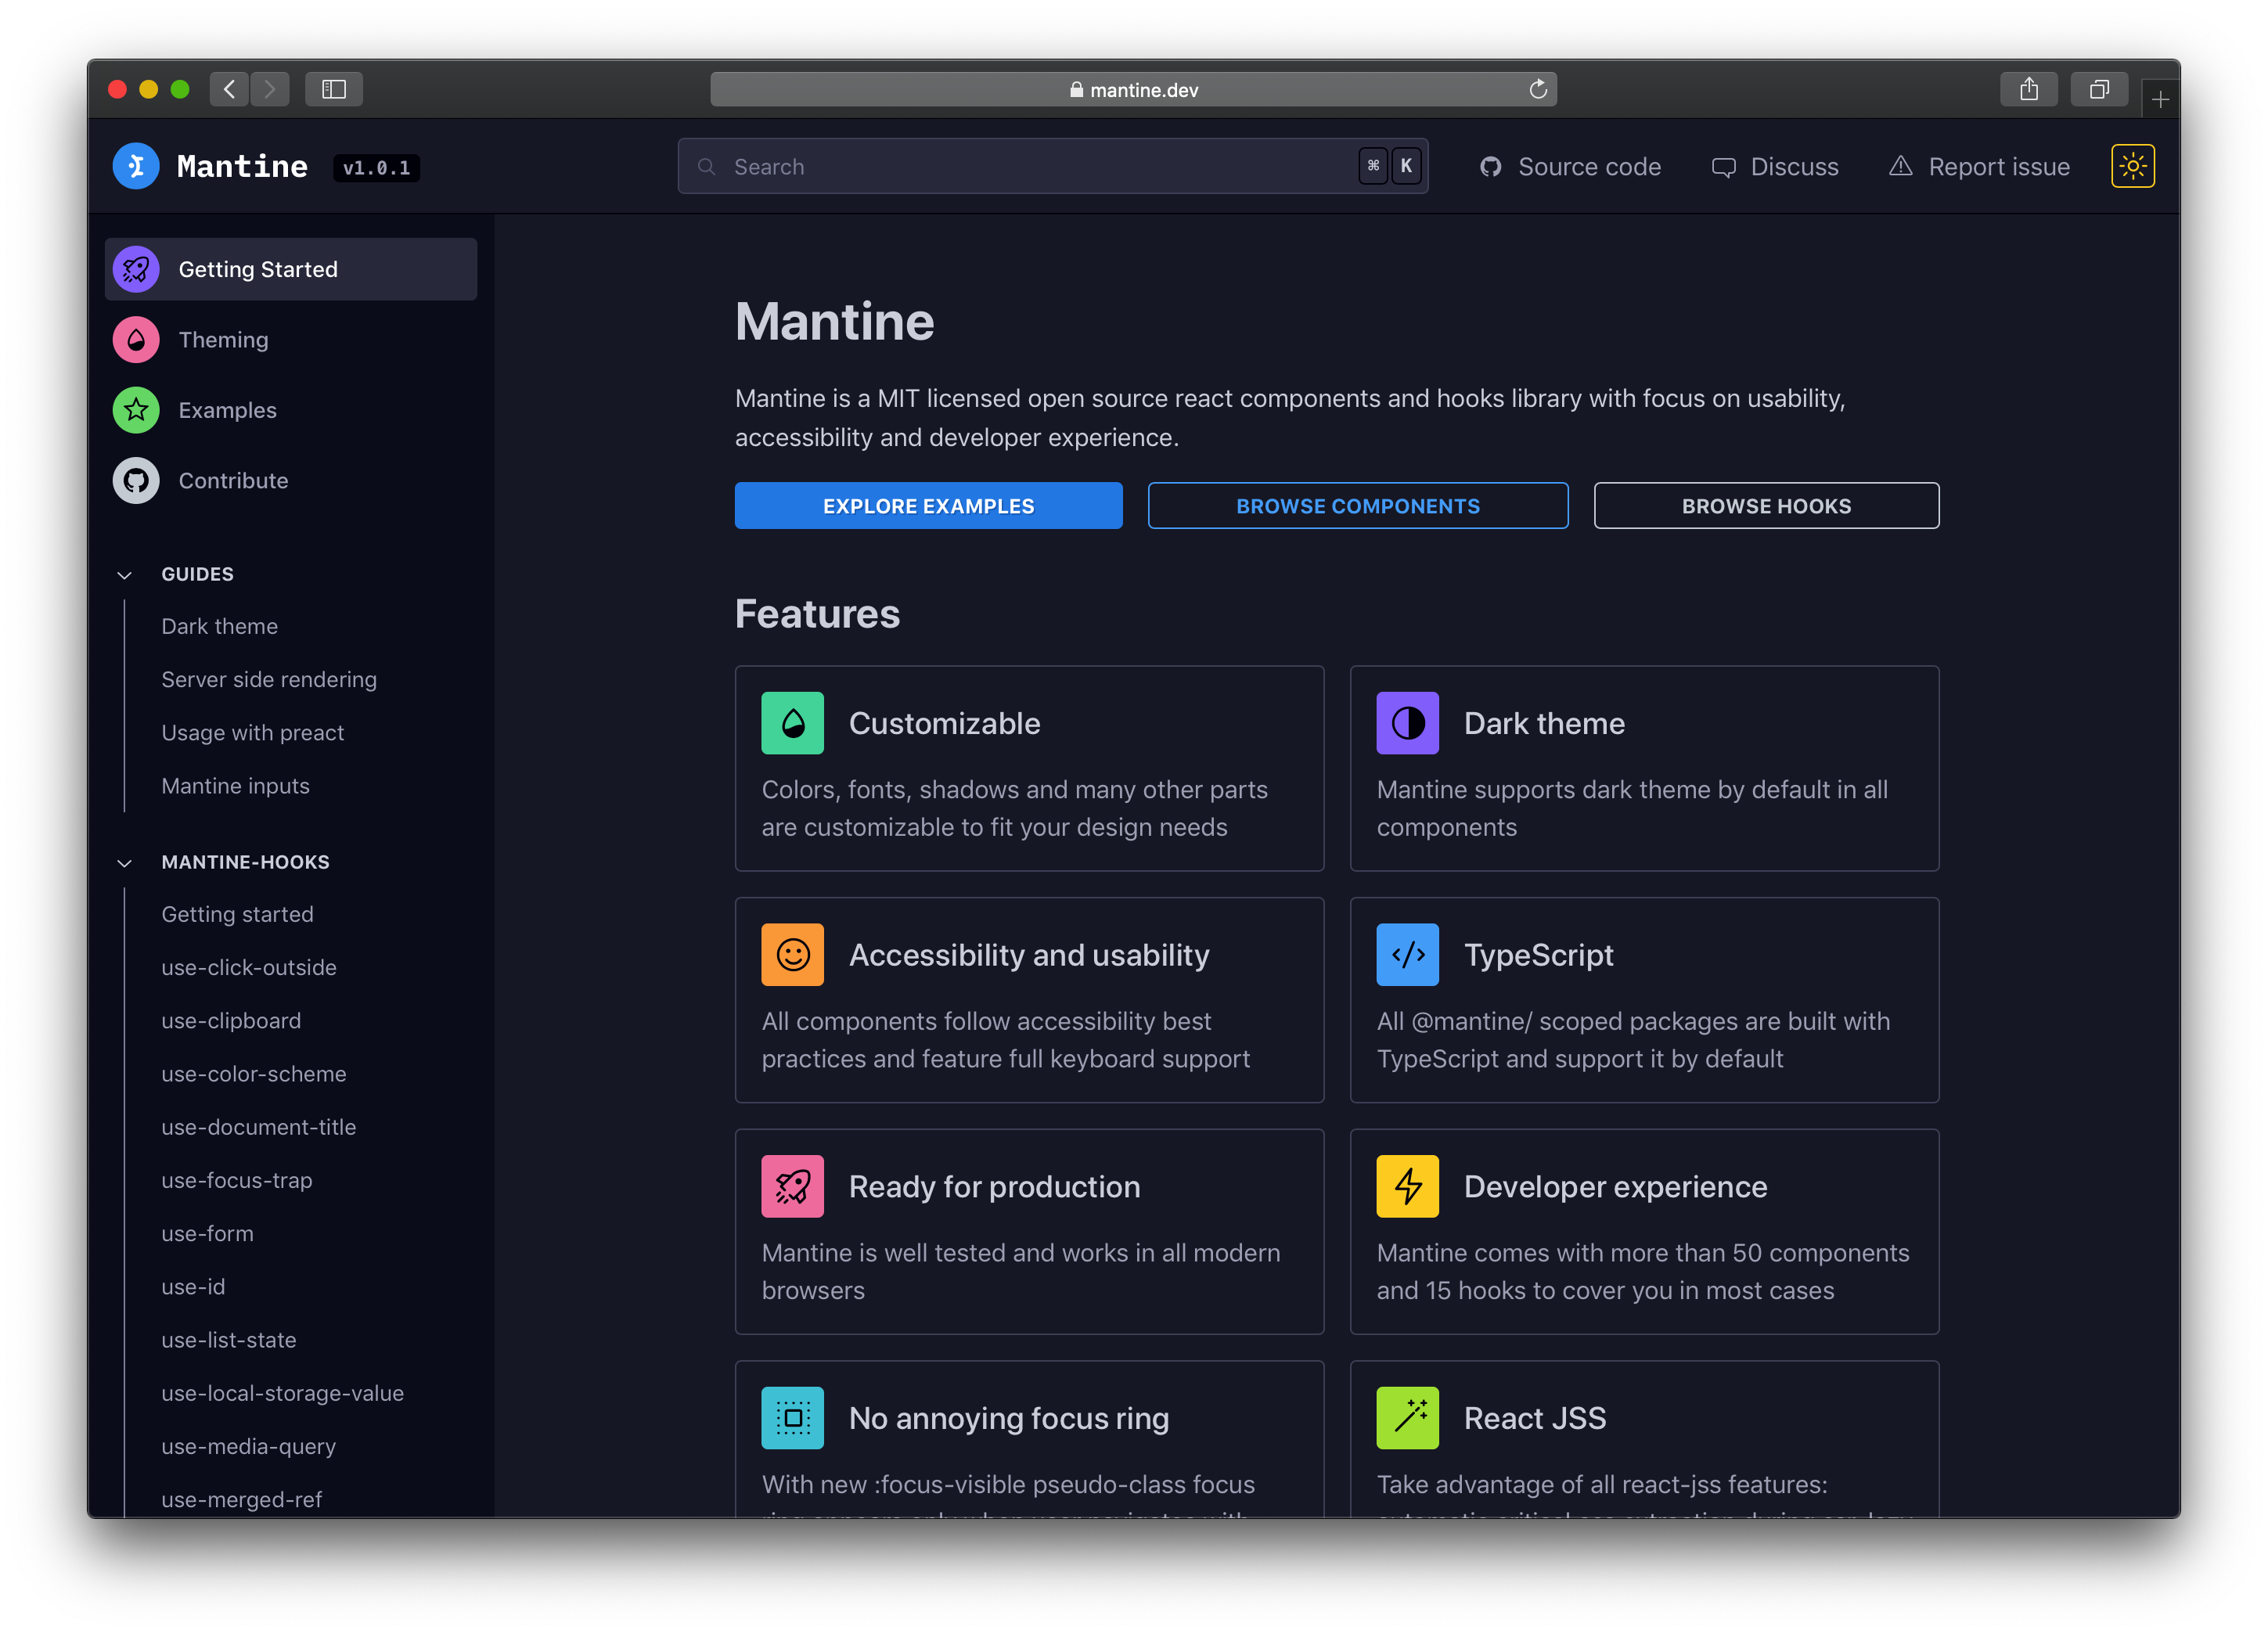
Task: Open the use-list-state hook page
Action: (229, 1340)
